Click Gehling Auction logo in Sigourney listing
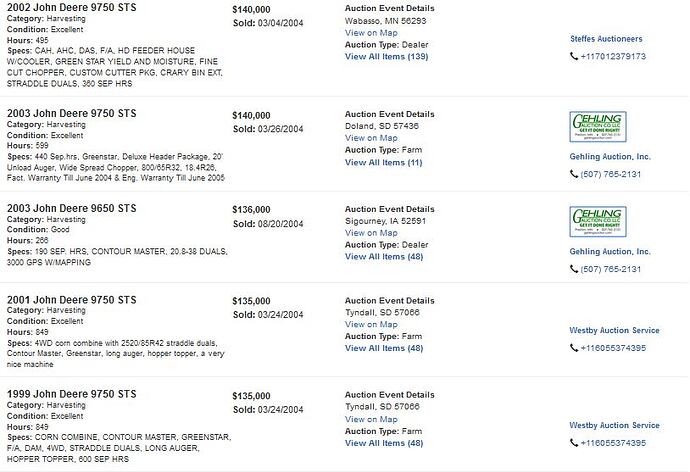The image size is (690, 472). [598, 222]
